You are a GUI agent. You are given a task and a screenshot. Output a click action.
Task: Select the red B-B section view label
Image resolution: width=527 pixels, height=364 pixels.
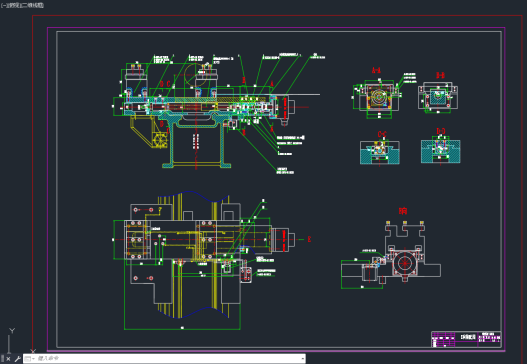pos(440,75)
